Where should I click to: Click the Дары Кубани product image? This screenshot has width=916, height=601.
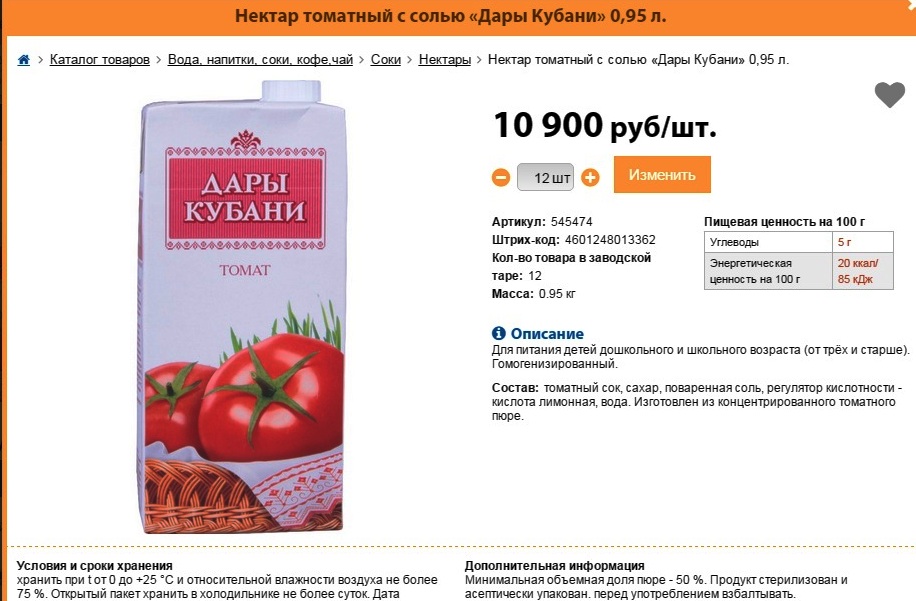coord(243,308)
